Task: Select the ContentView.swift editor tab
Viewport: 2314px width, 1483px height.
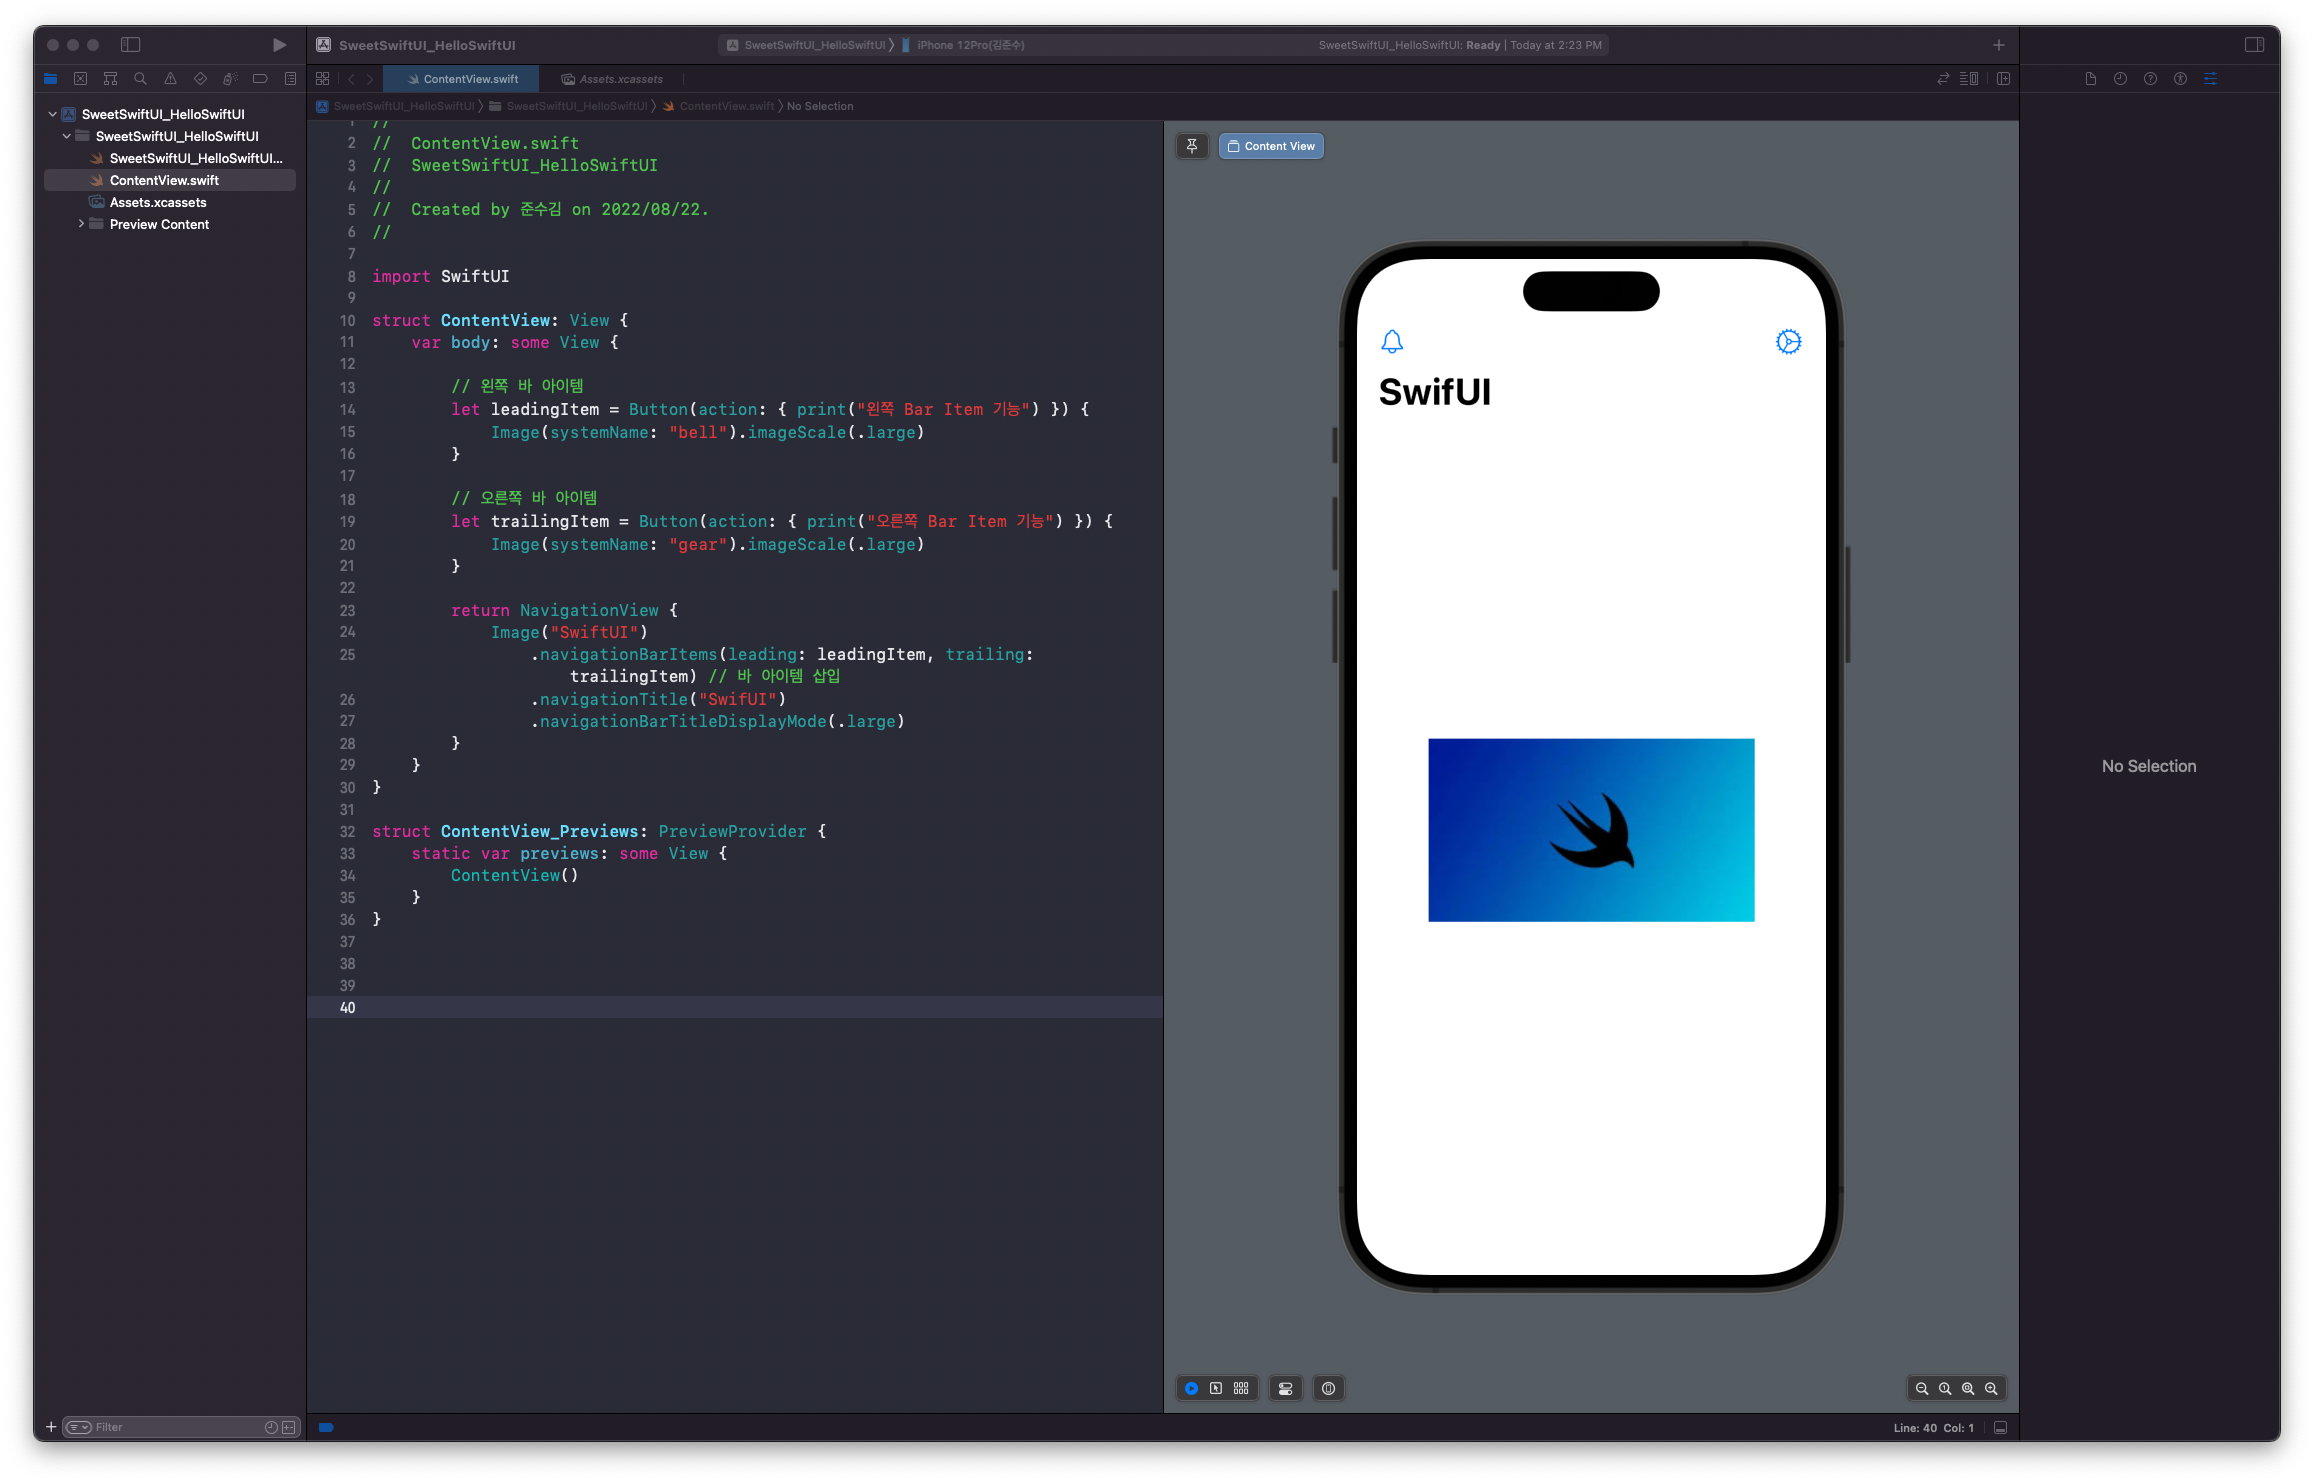Action: (x=470, y=79)
